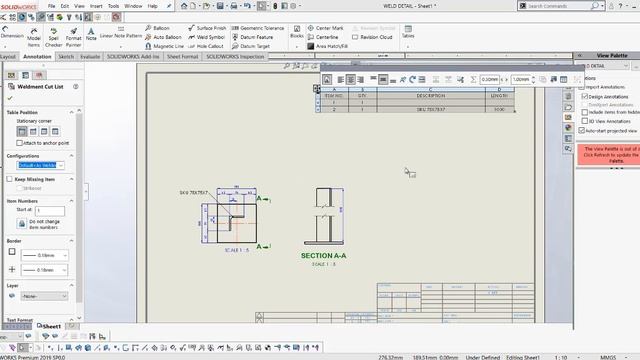Open the box border thickness dropdown
640x360 pixels.
pos(64,256)
